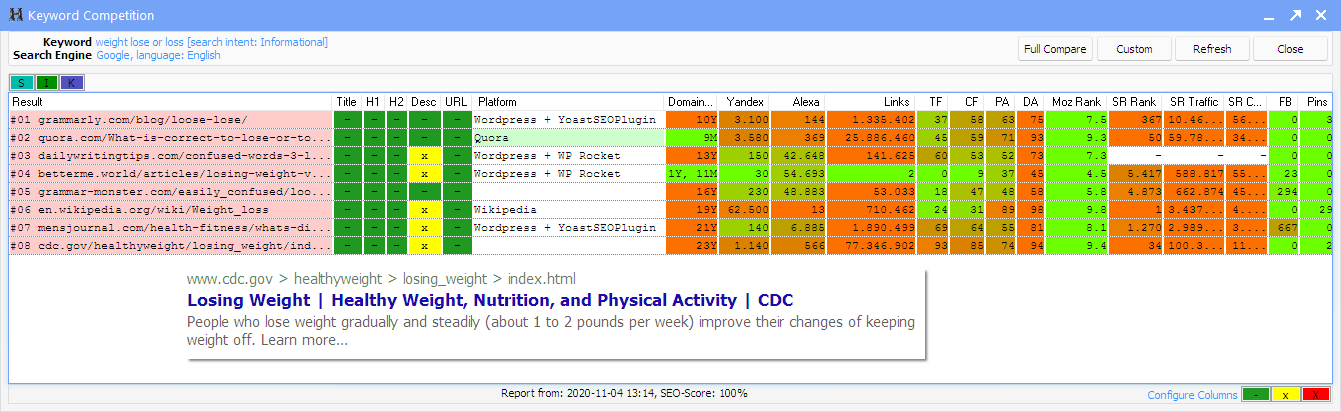This screenshot has height=412, width=1341.
Task: Open the CDC Losing Weight preview title
Action: click(490, 300)
